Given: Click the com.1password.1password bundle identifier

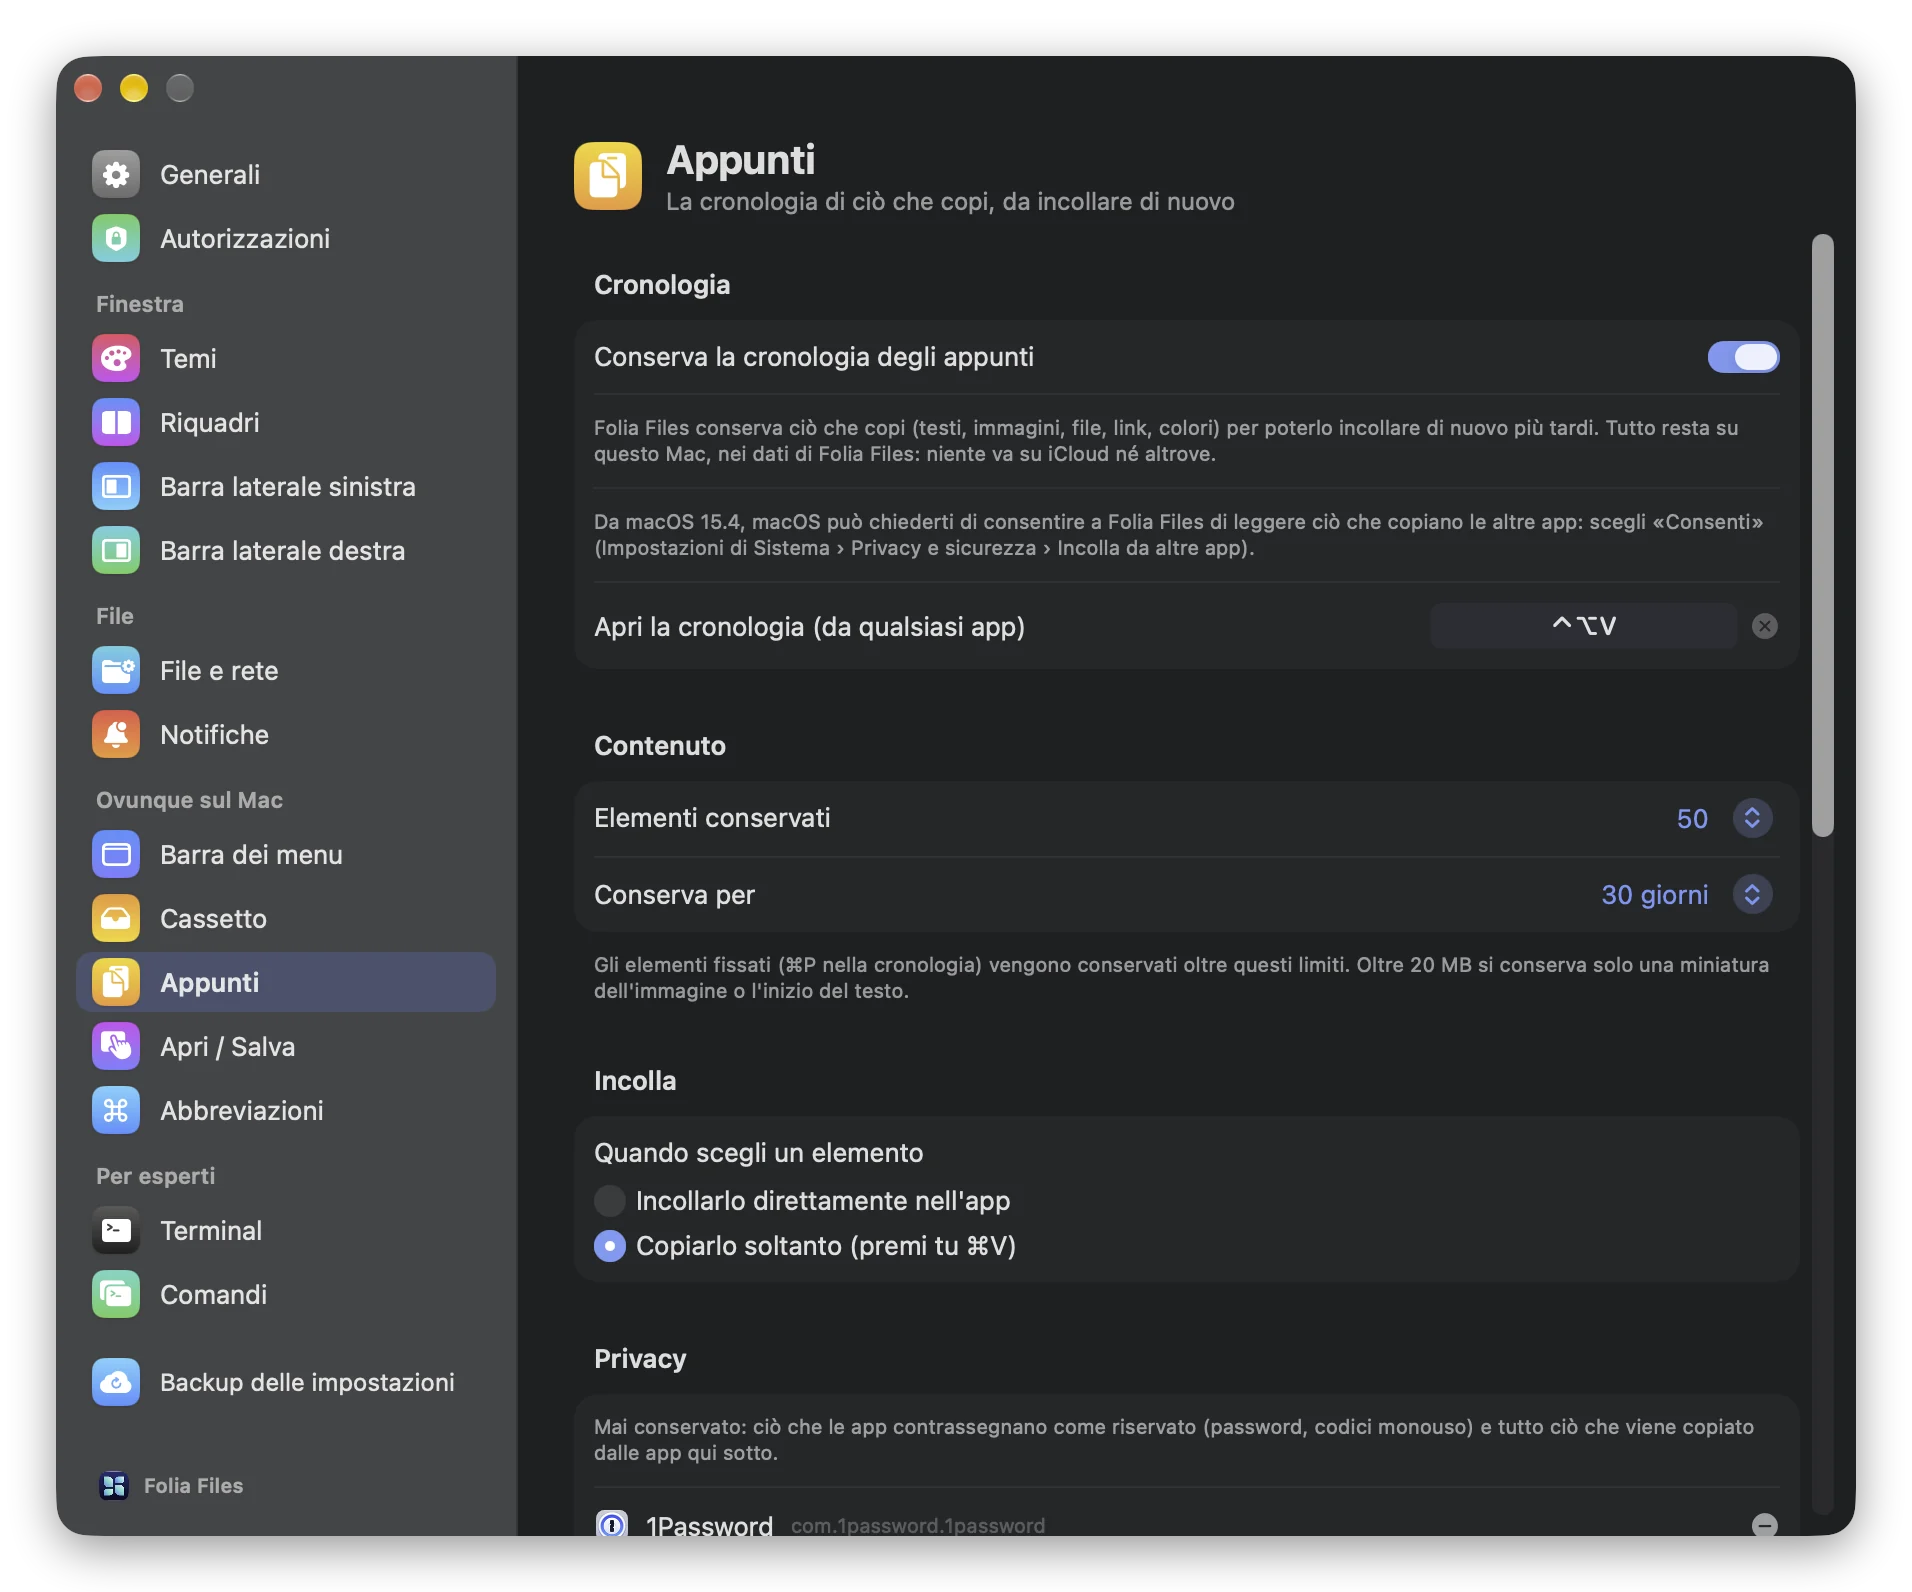Looking at the screenshot, I should point(918,1526).
